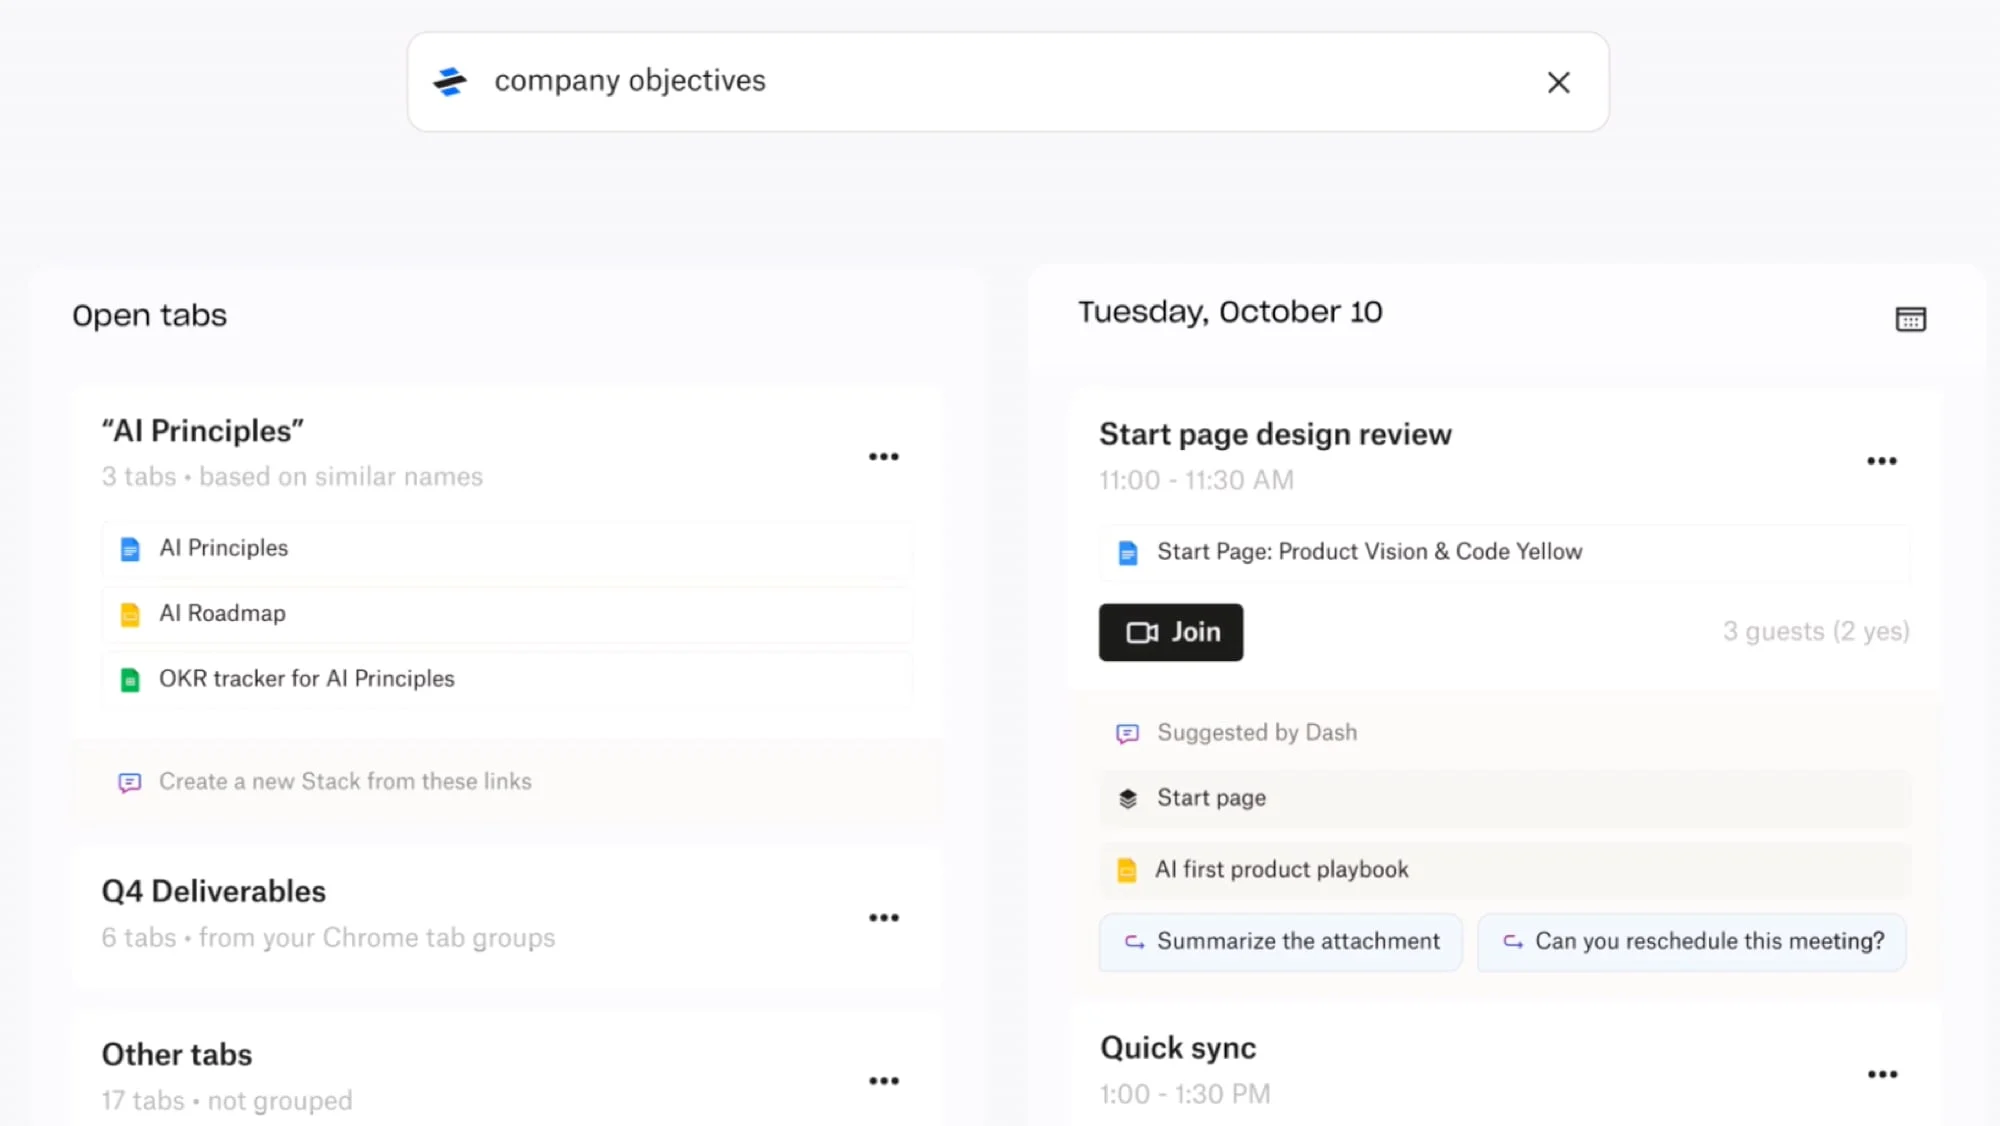This screenshot has height=1126, width=2000.
Task: Open AI first product playbook
Action: point(1504,870)
